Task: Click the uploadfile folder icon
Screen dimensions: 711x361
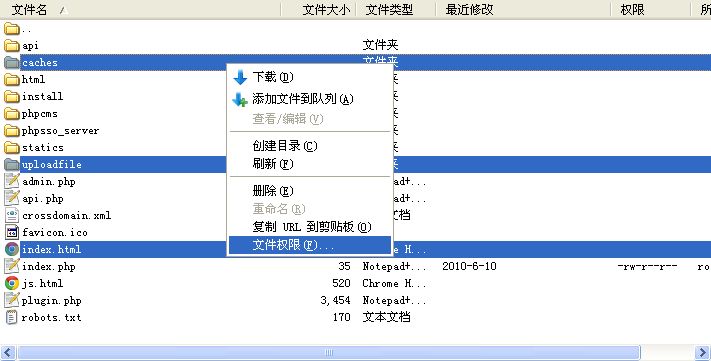Action: [x=12, y=164]
